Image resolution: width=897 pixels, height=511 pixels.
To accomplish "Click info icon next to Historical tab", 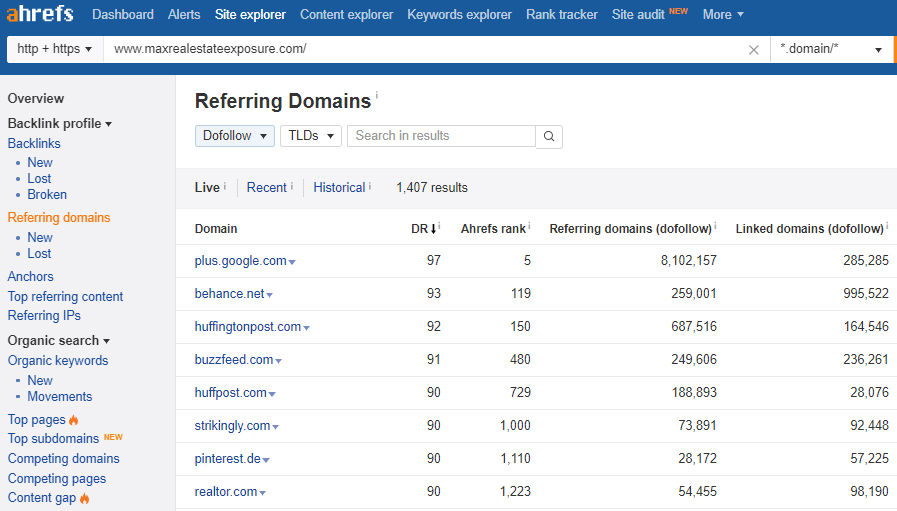I will coord(370,185).
